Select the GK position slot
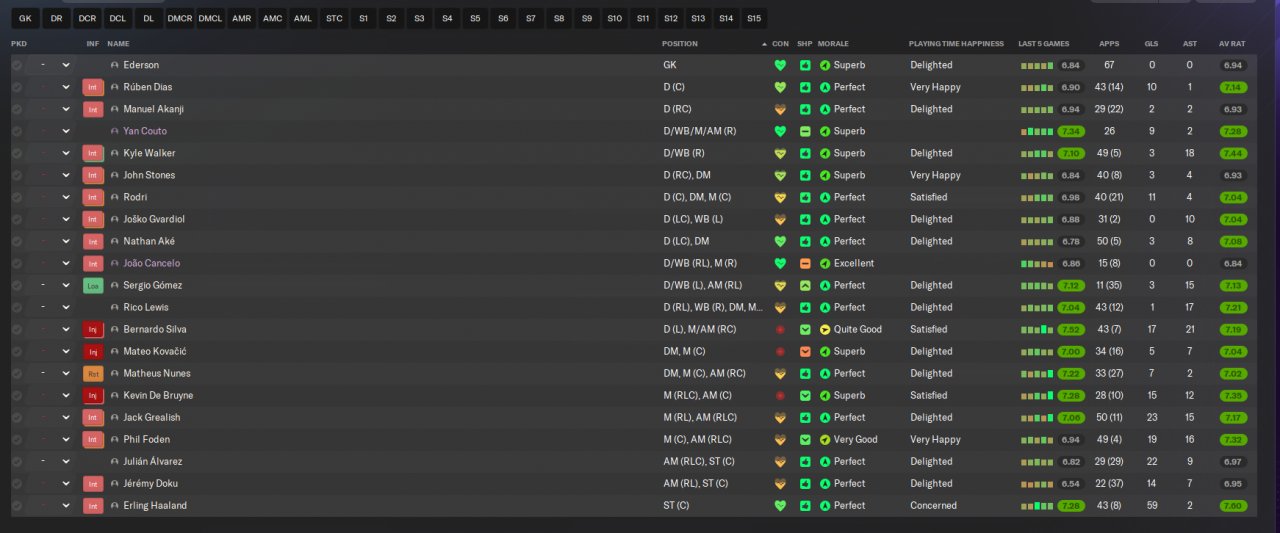 pyautogui.click(x=25, y=18)
